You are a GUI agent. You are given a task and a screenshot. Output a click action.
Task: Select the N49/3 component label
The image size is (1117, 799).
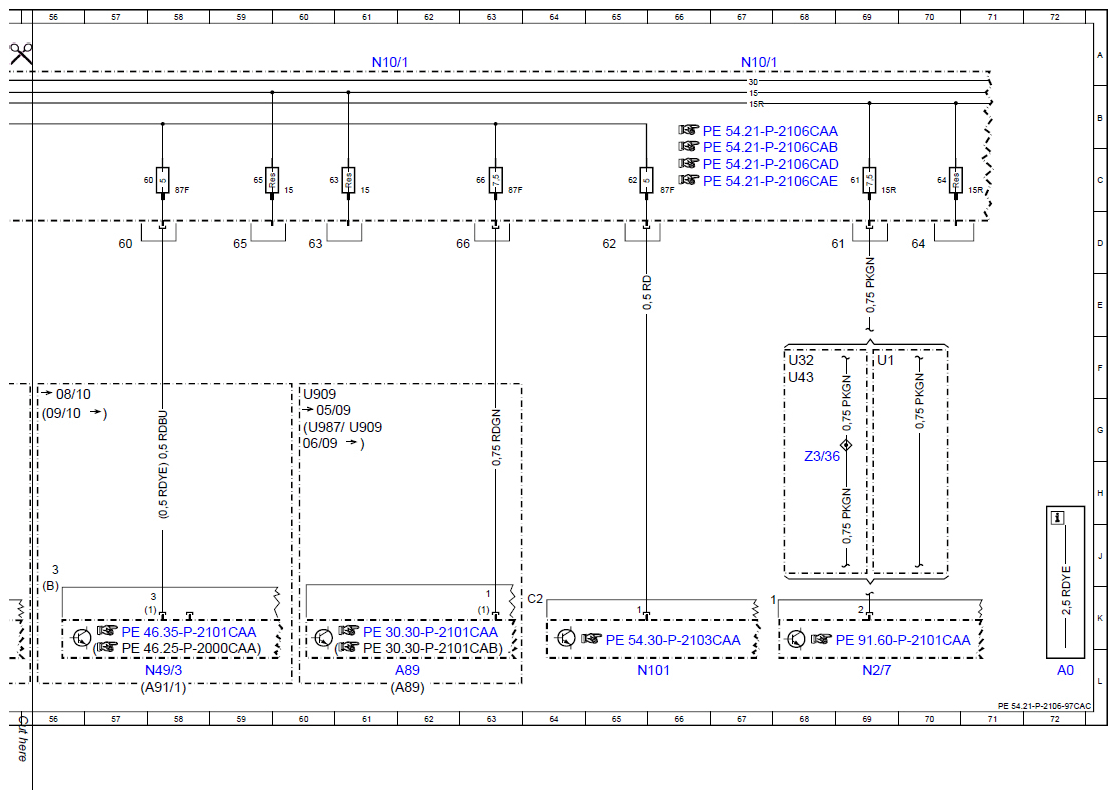coord(163,670)
